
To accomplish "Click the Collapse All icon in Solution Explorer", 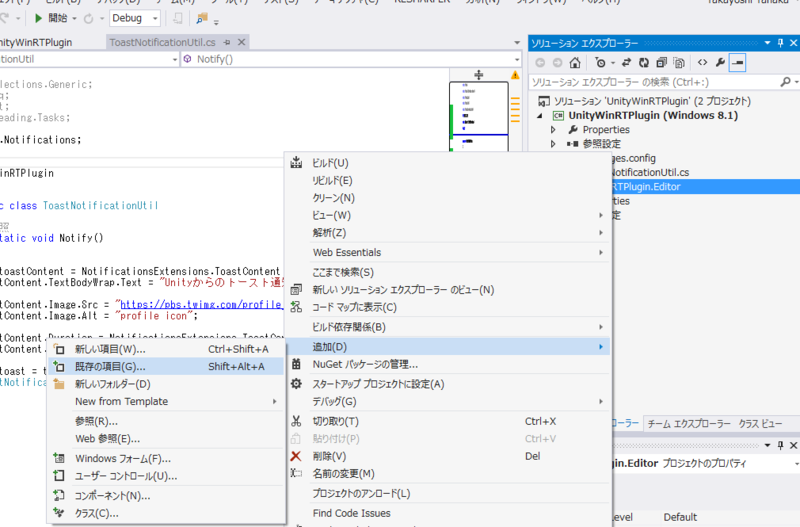I will pos(661,63).
